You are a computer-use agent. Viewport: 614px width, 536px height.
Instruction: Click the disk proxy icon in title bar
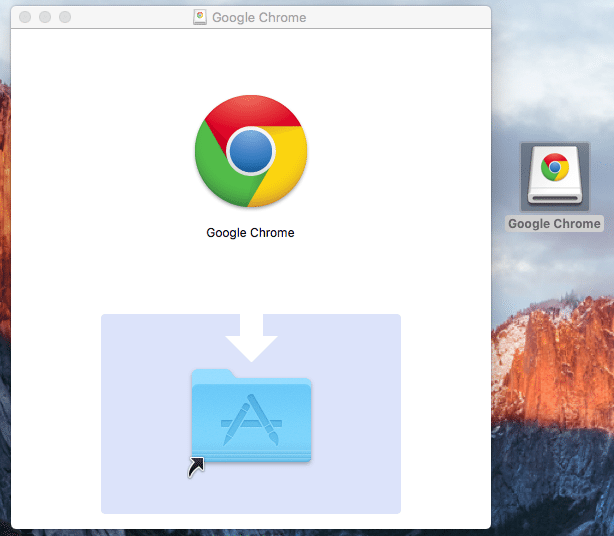[200, 17]
